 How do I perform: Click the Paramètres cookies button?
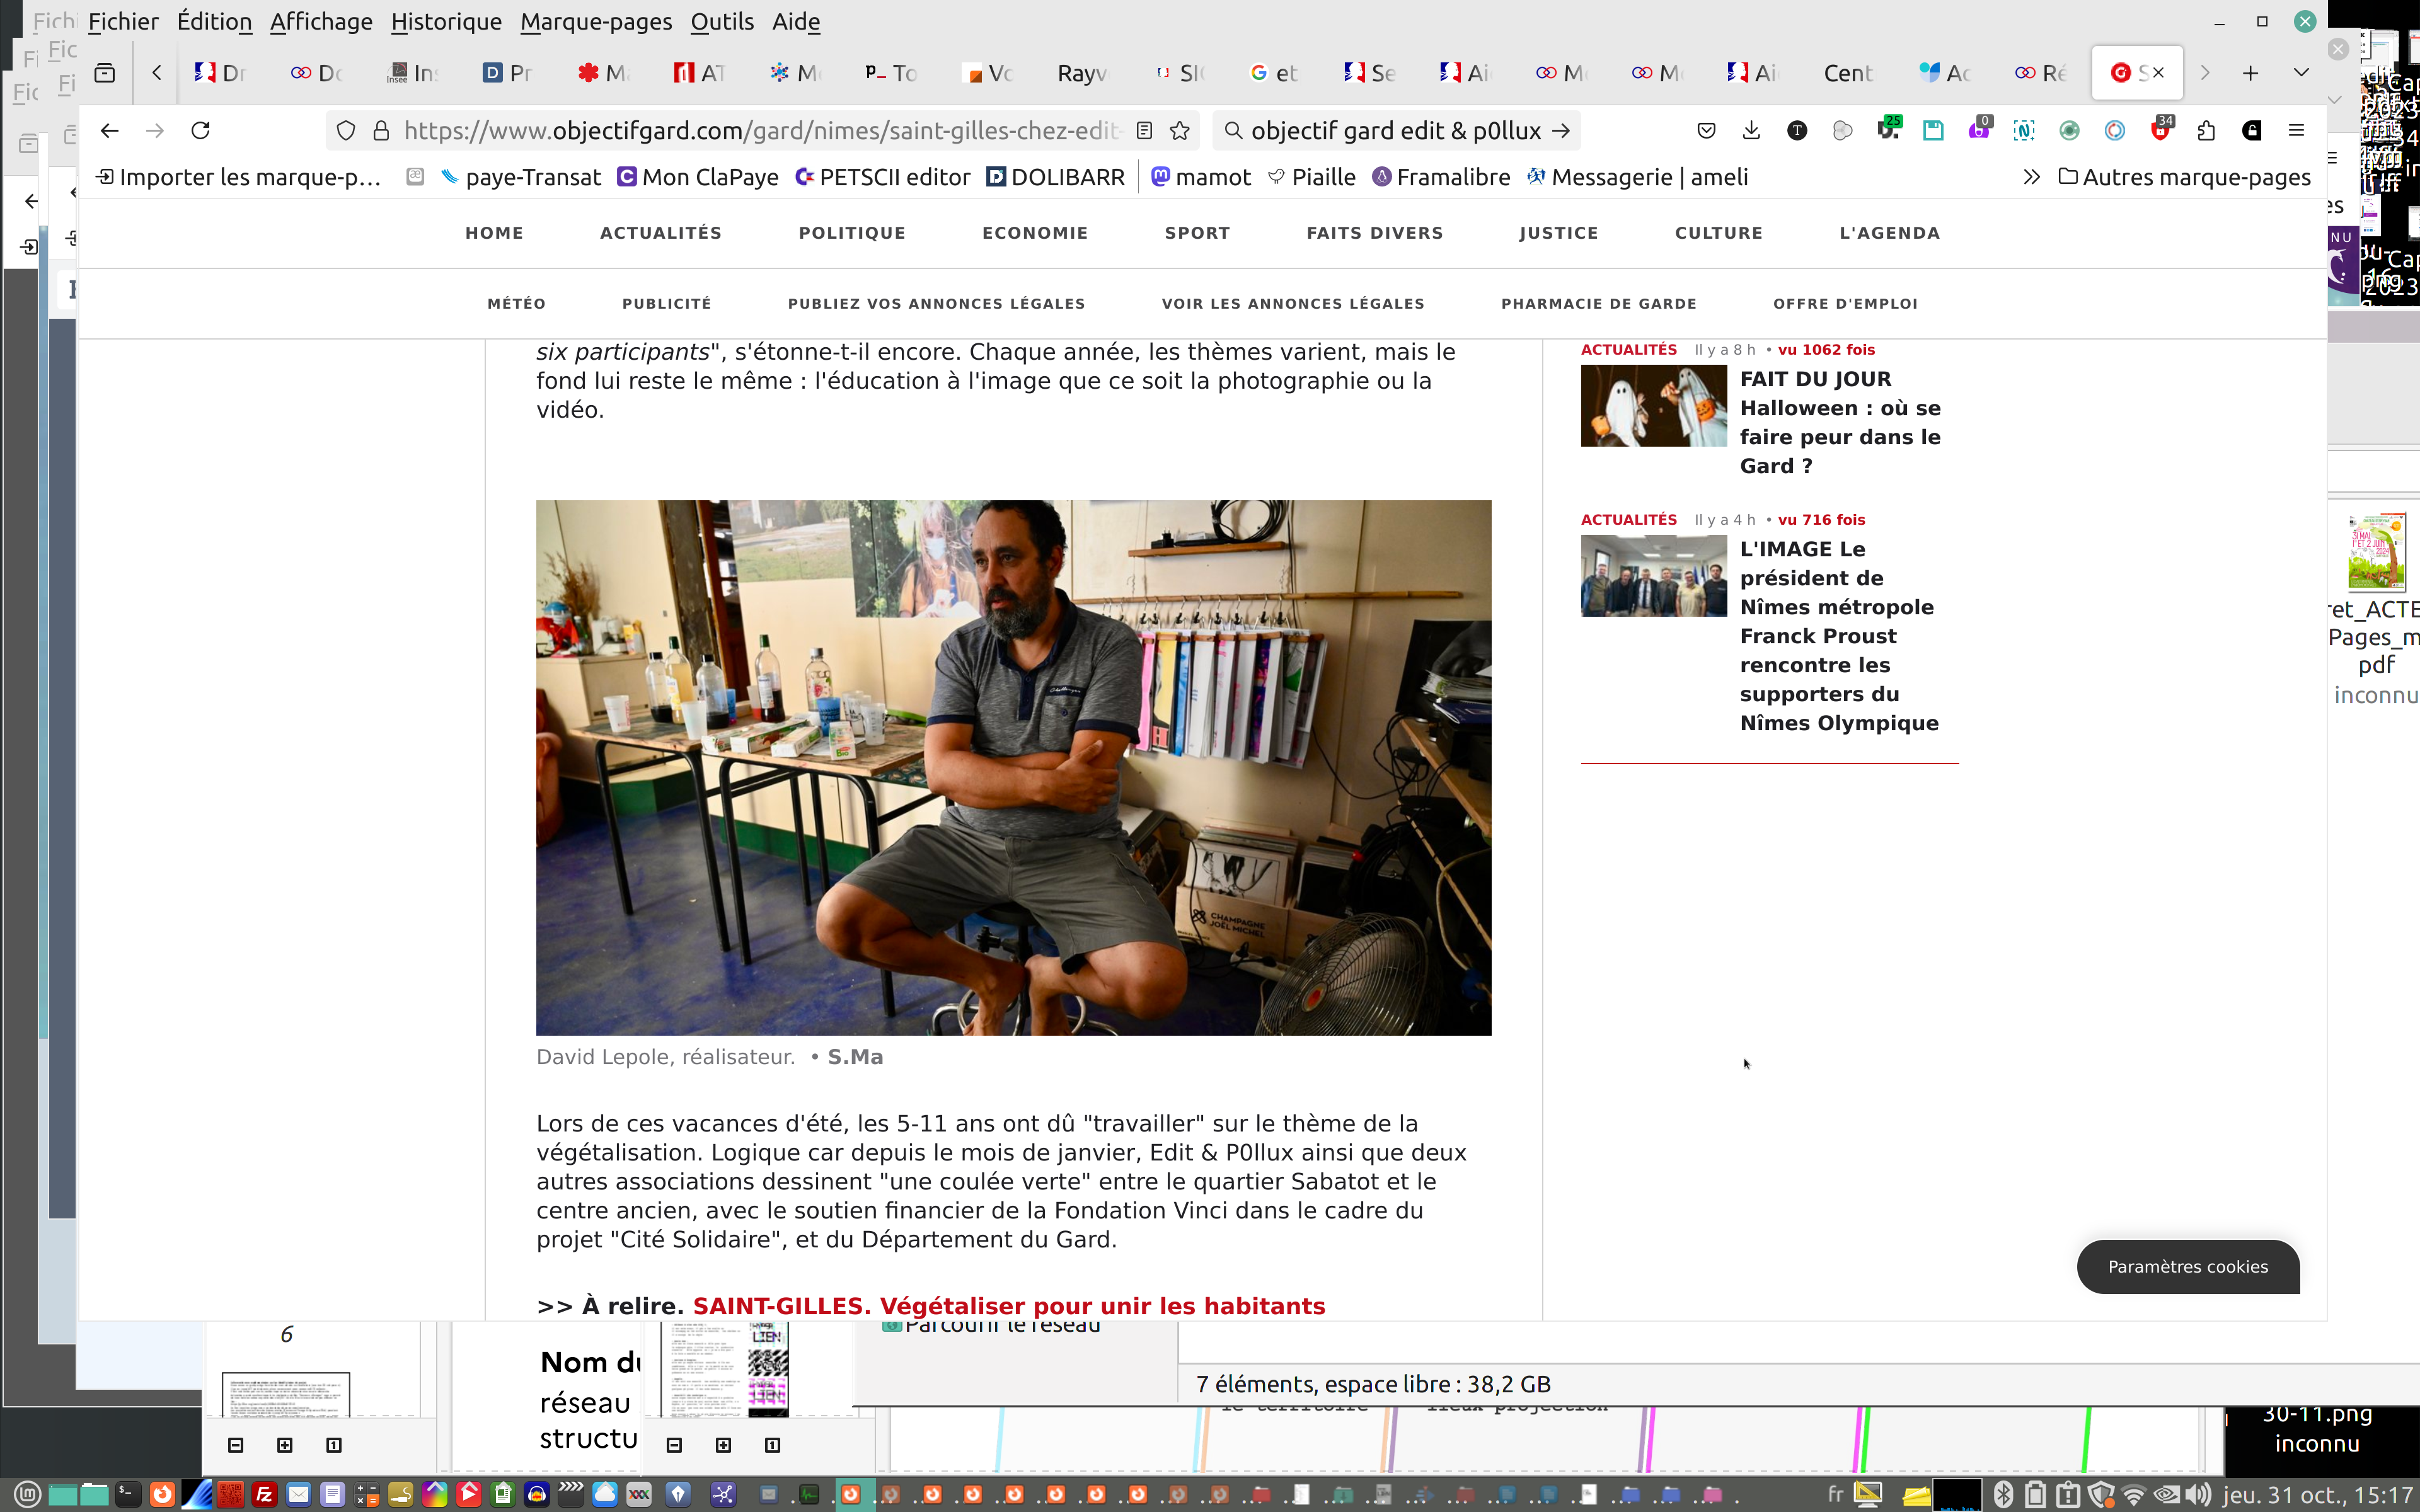2187,1266
